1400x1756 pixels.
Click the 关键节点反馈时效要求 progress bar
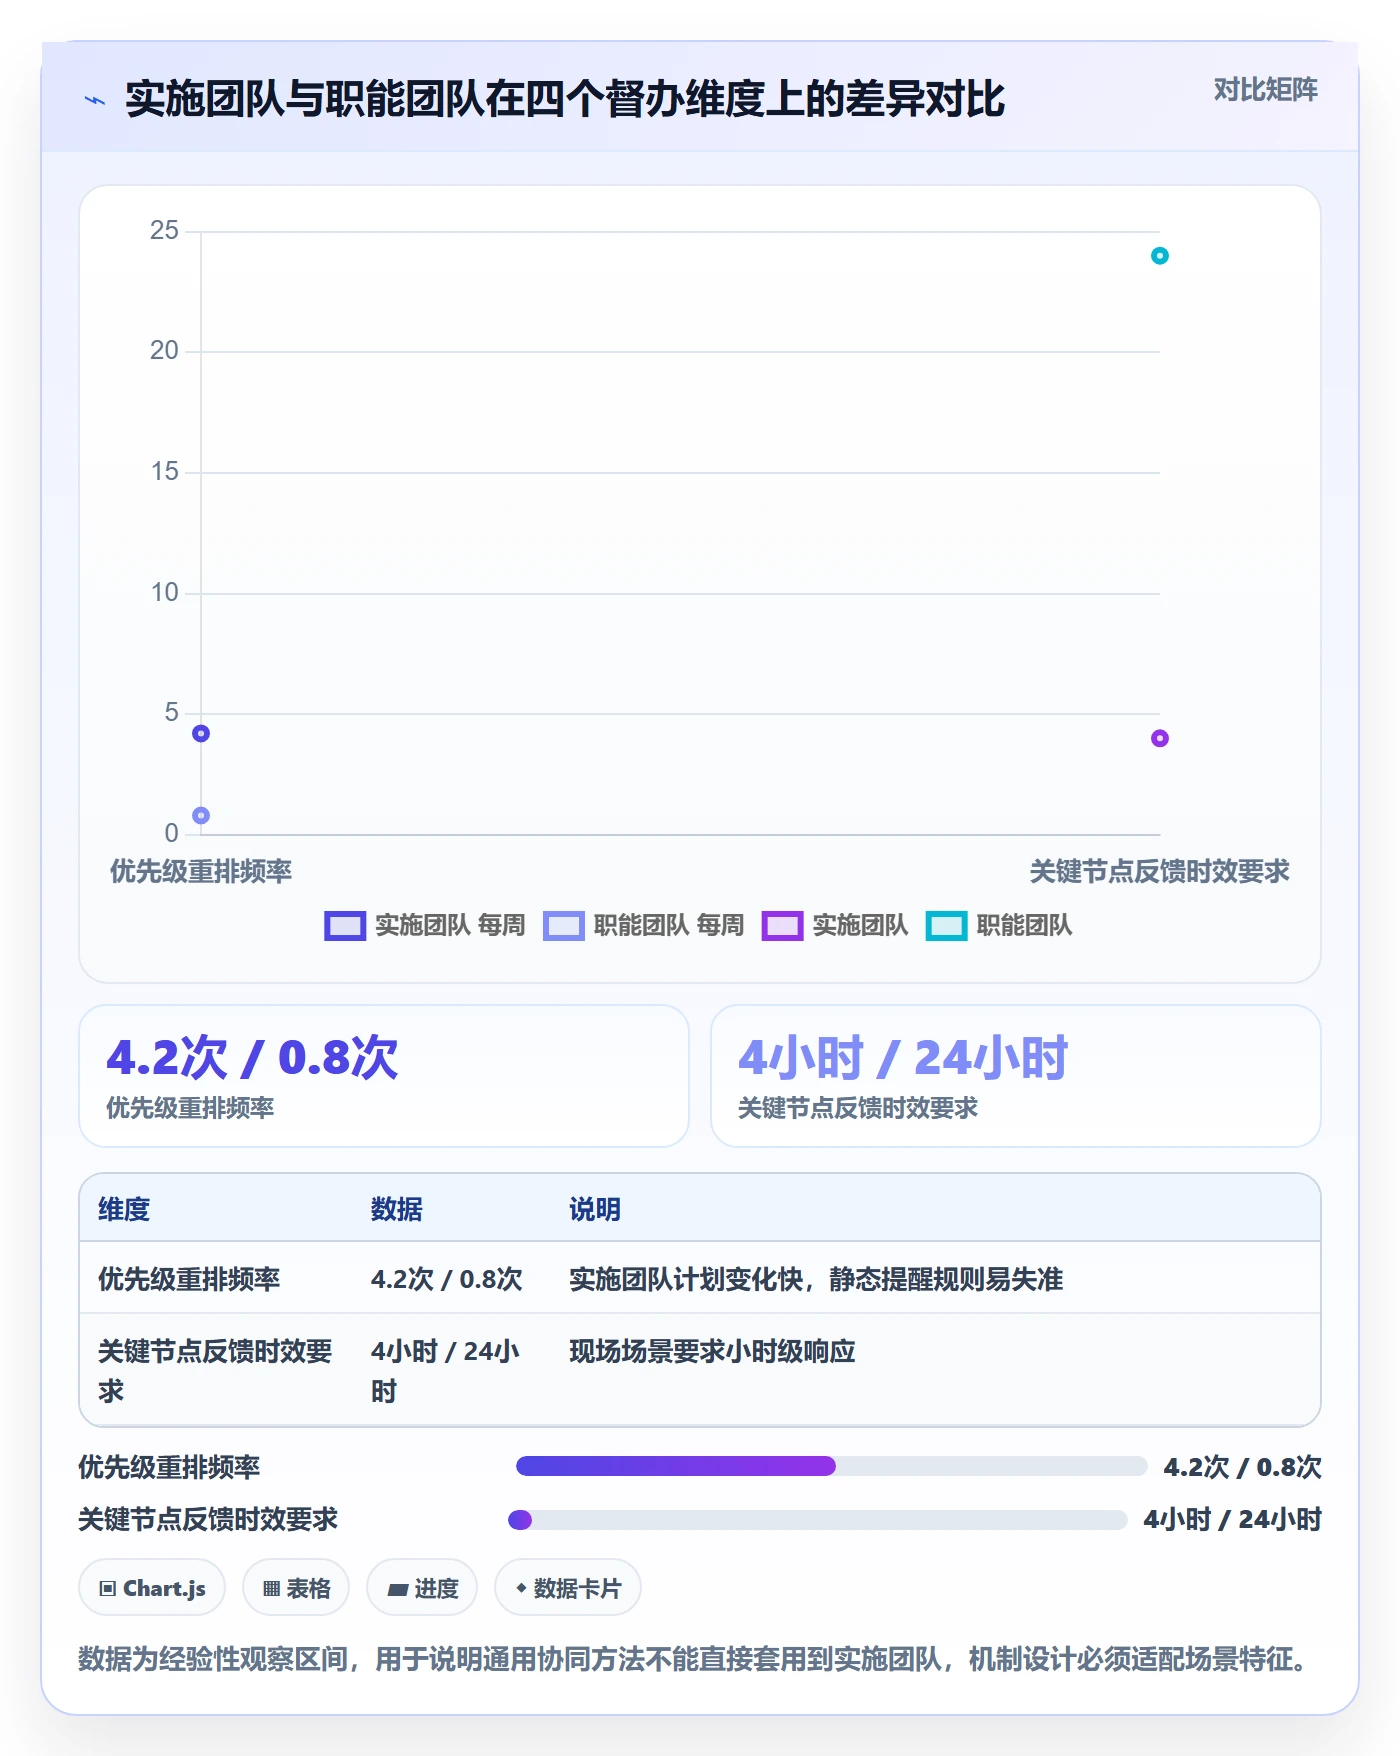818,1520
